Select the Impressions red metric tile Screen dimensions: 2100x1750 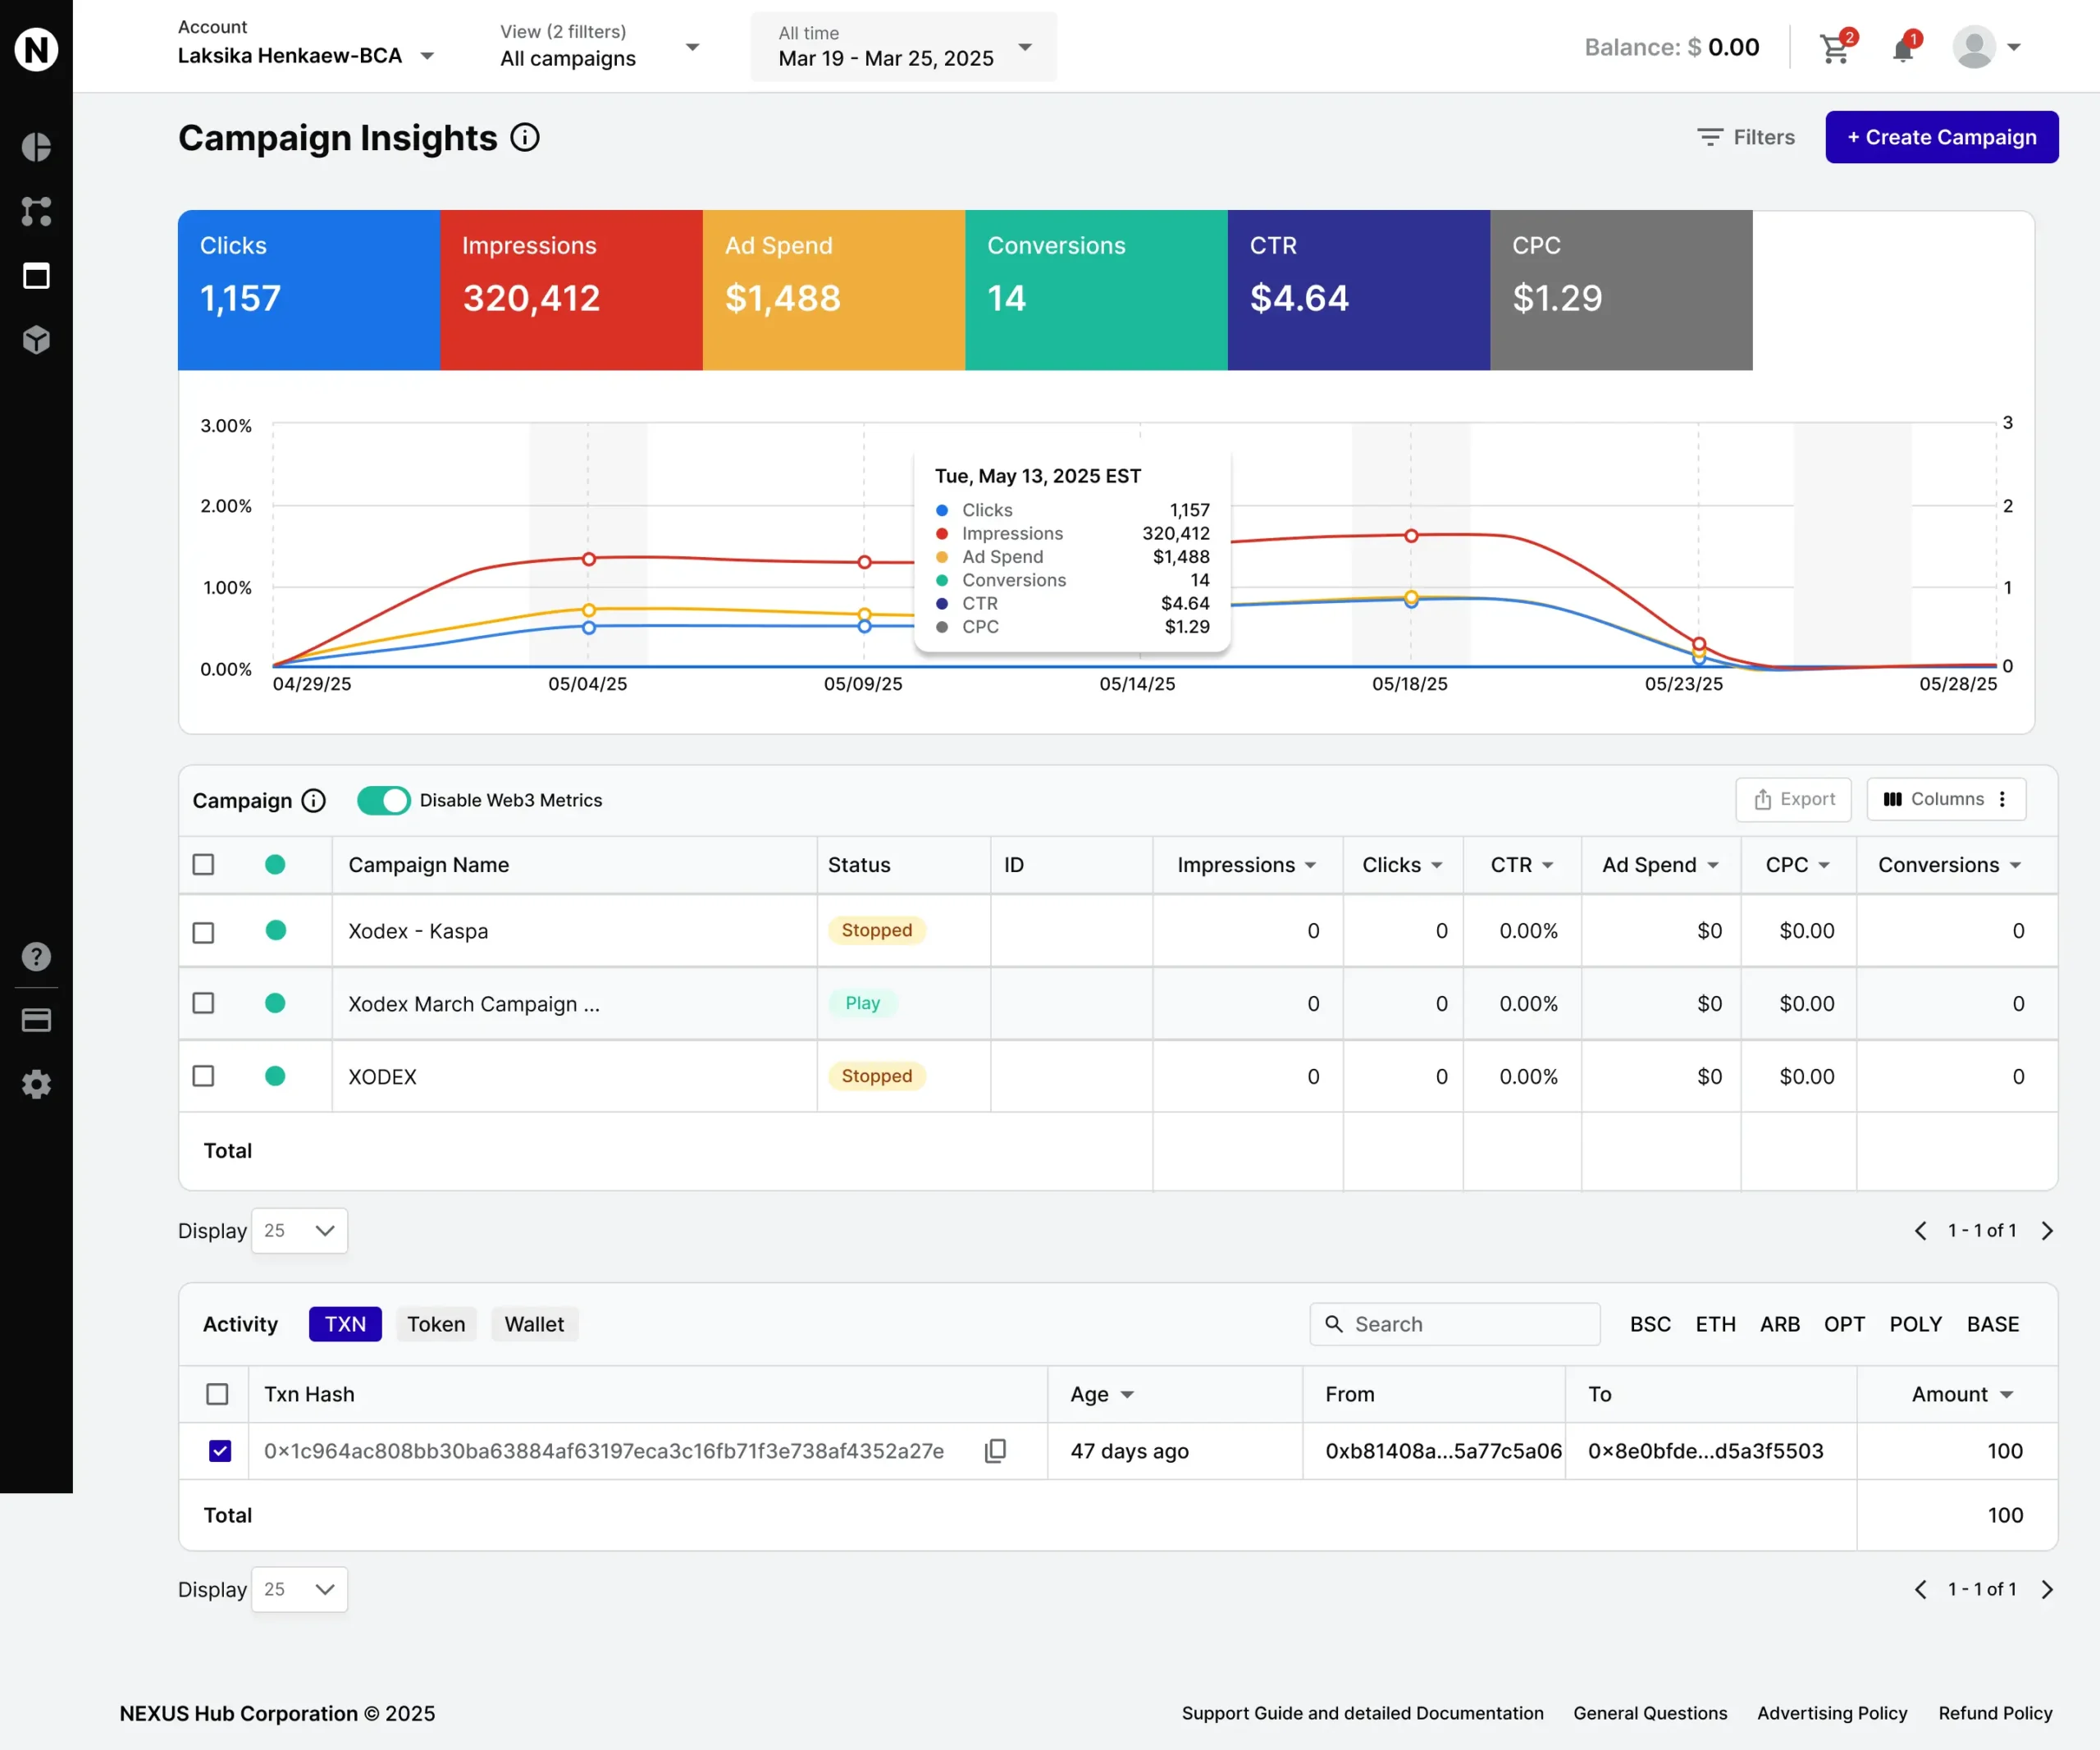[571, 290]
